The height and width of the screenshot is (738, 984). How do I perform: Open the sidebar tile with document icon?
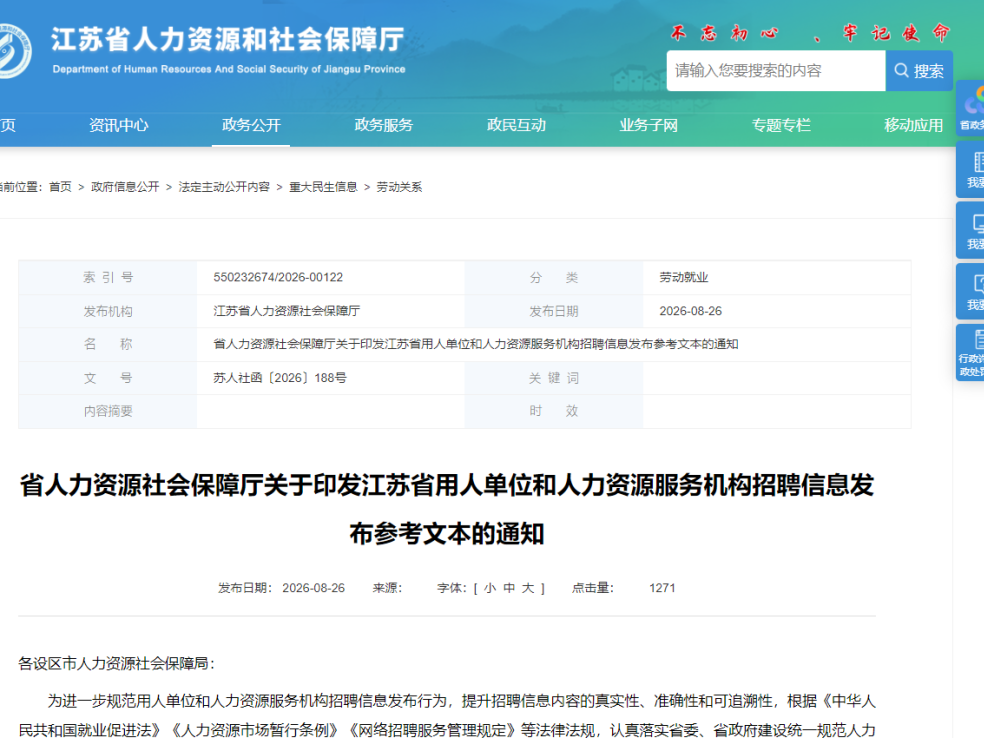(971, 169)
